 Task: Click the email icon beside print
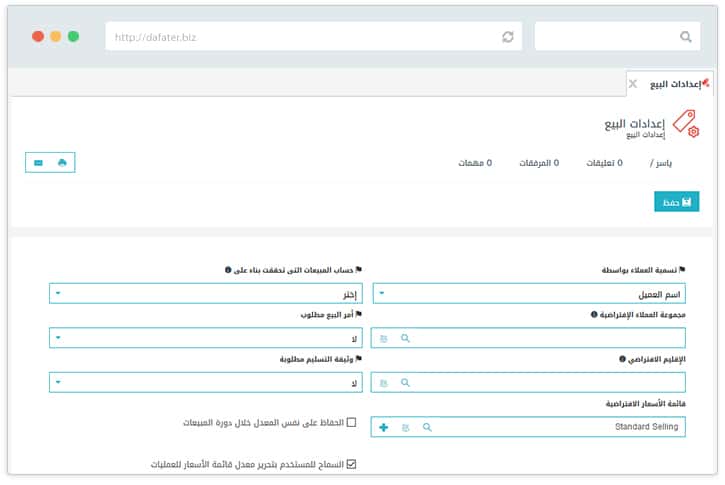coord(38,163)
